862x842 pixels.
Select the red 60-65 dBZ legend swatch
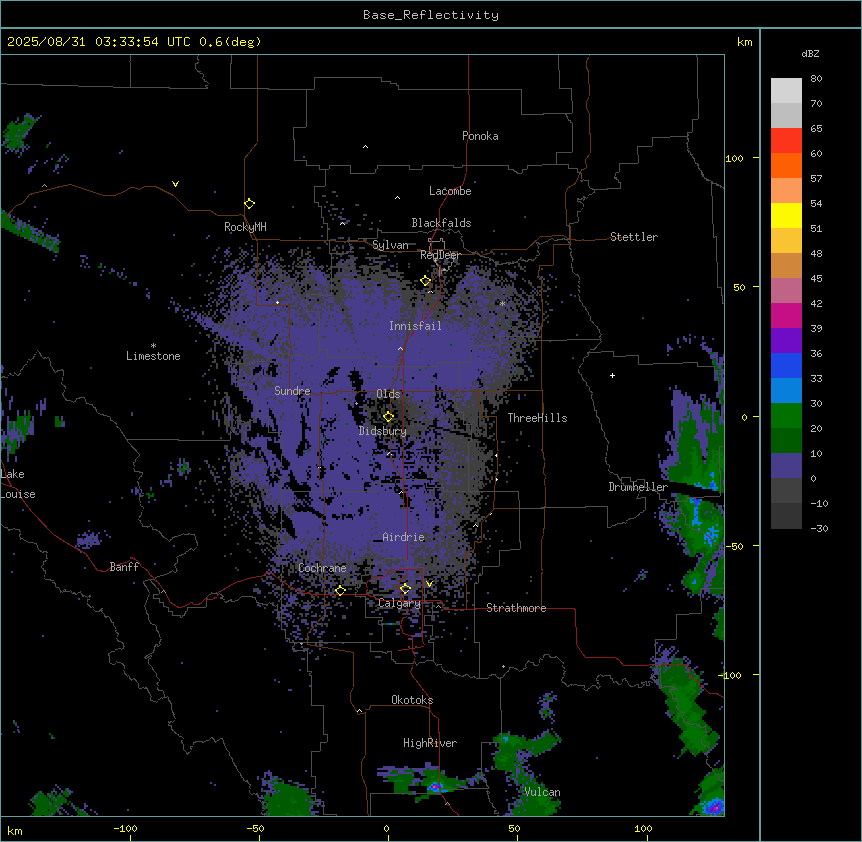tap(786, 141)
